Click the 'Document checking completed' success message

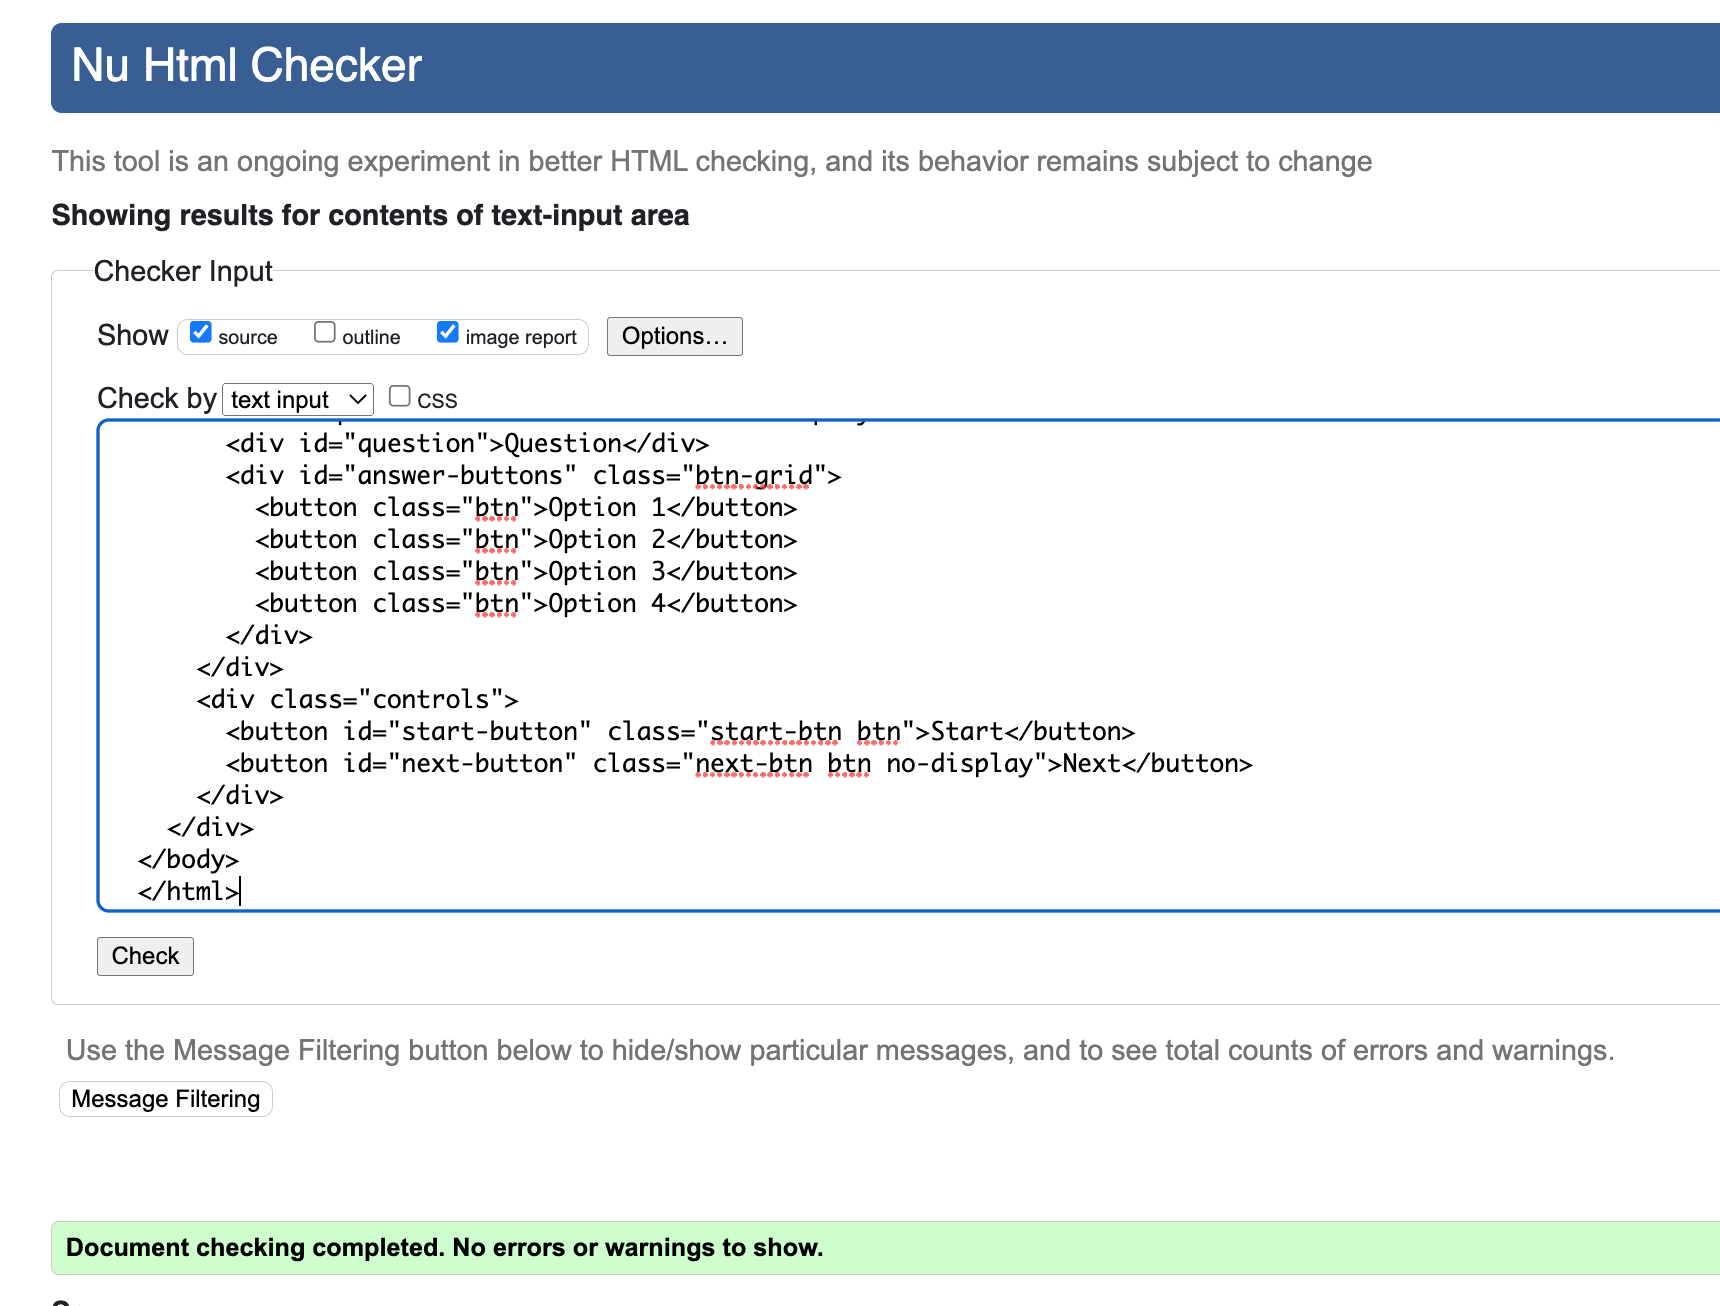[x=885, y=1248]
